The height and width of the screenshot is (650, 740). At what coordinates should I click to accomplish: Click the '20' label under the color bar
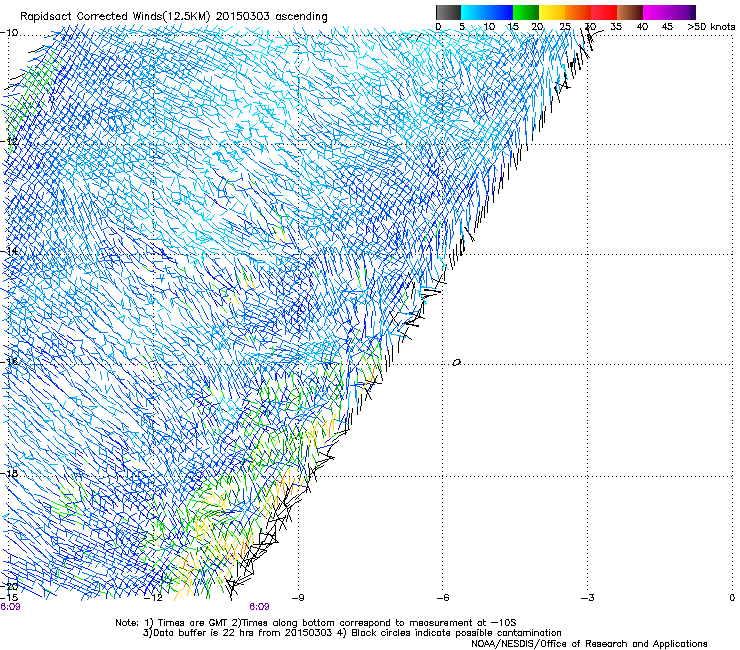pyautogui.click(x=537, y=27)
